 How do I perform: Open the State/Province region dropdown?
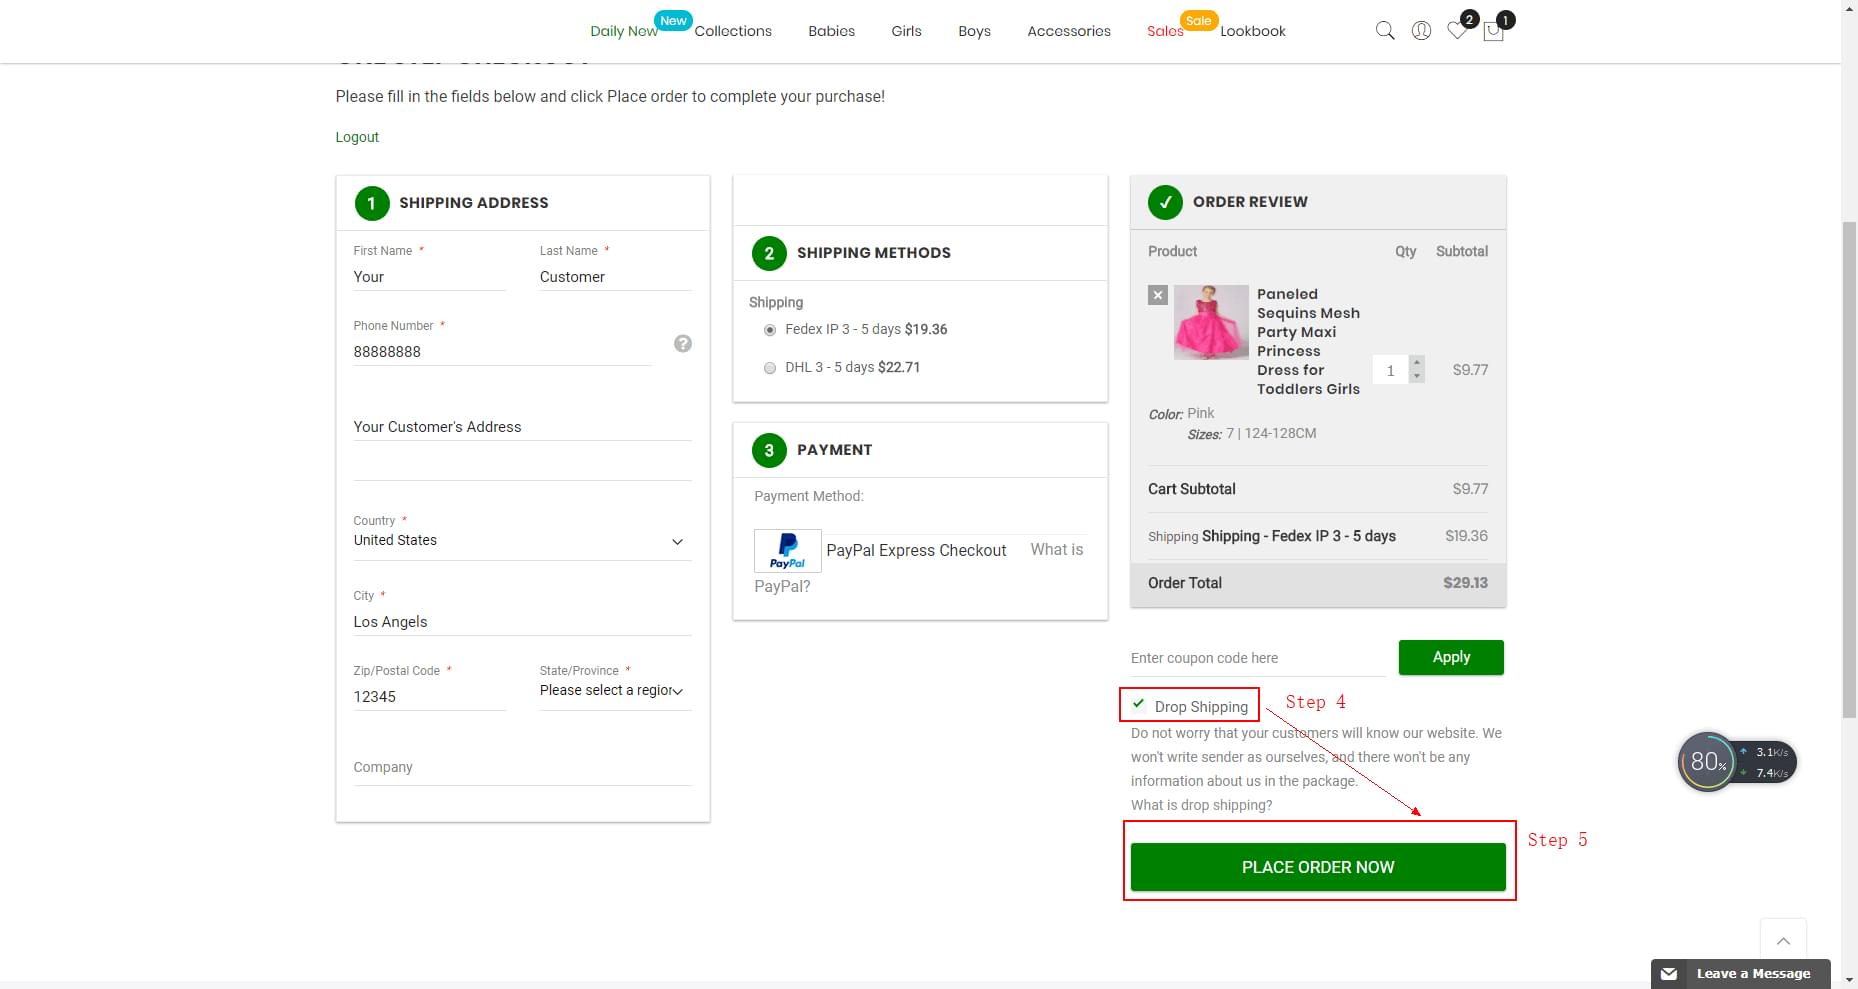678,691
